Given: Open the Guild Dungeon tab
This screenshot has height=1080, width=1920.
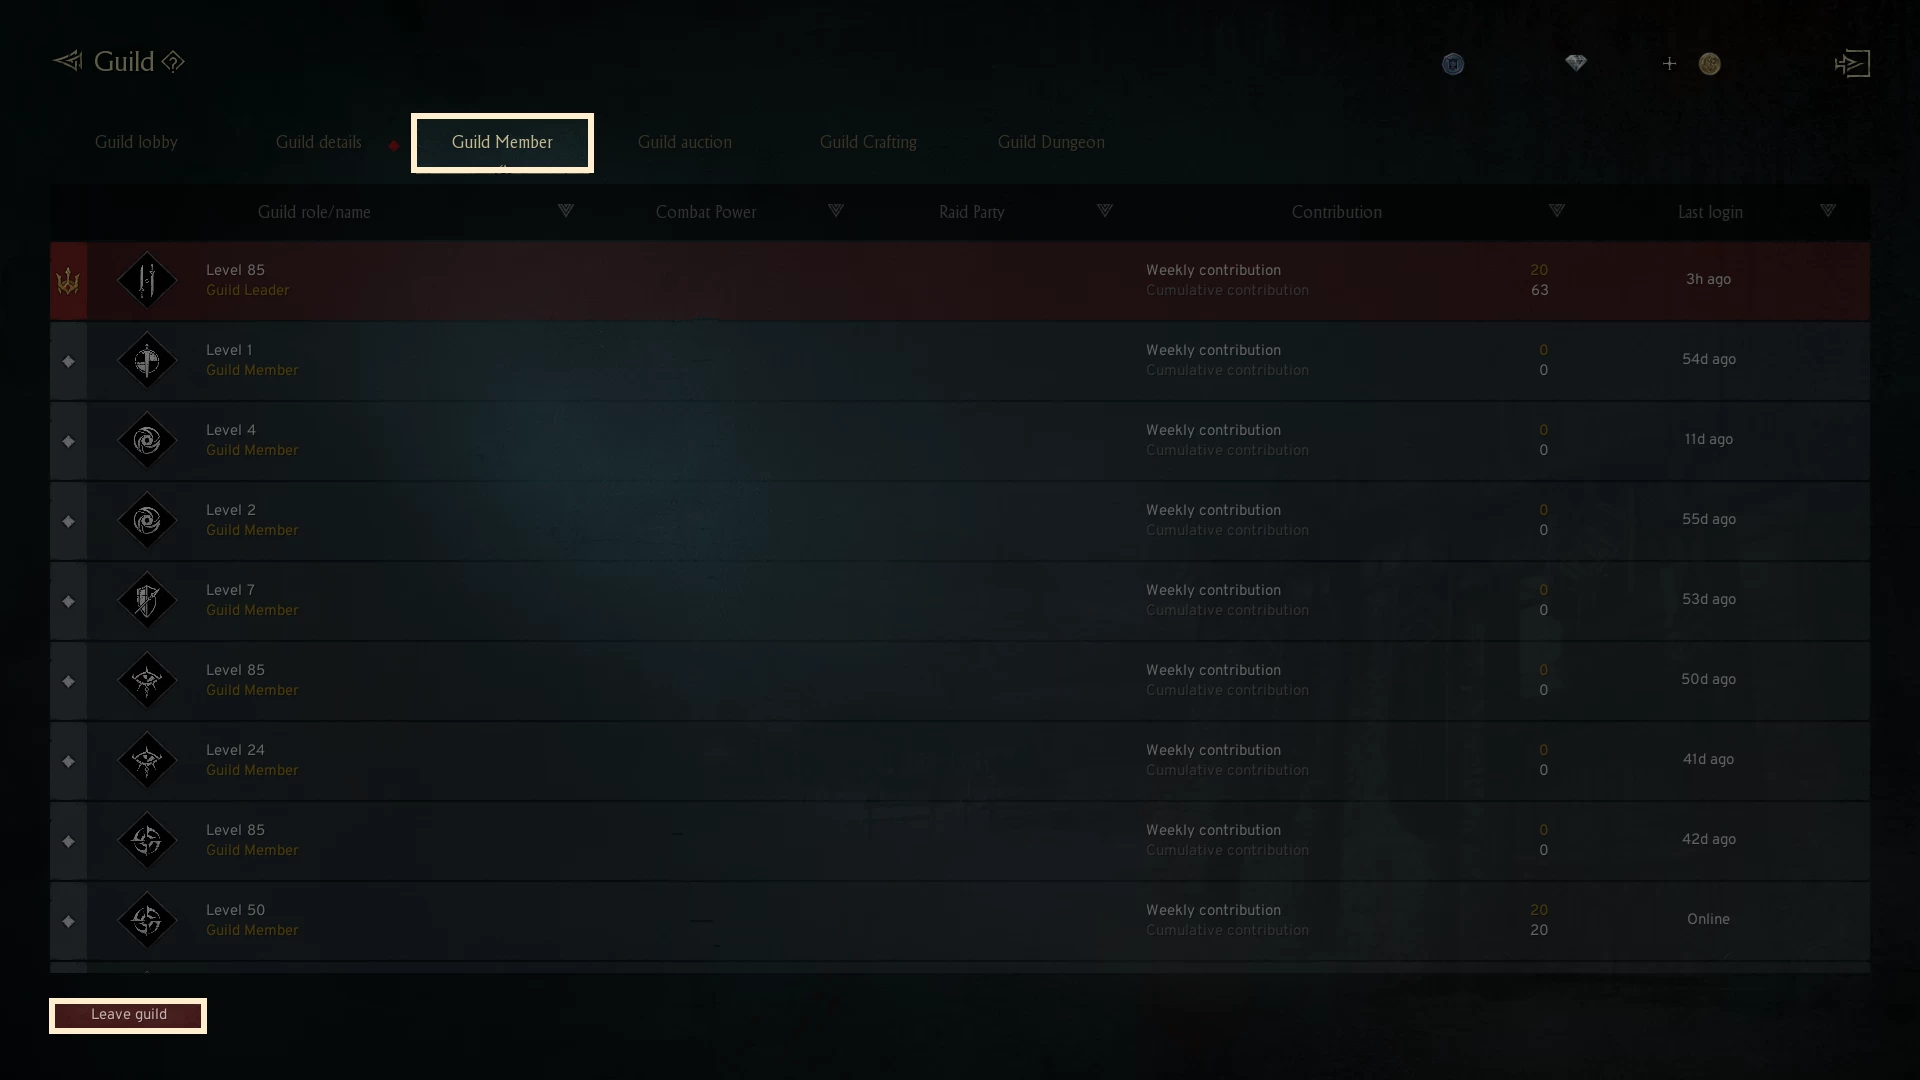Looking at the screenshot, I should (x=1051, y=142).
